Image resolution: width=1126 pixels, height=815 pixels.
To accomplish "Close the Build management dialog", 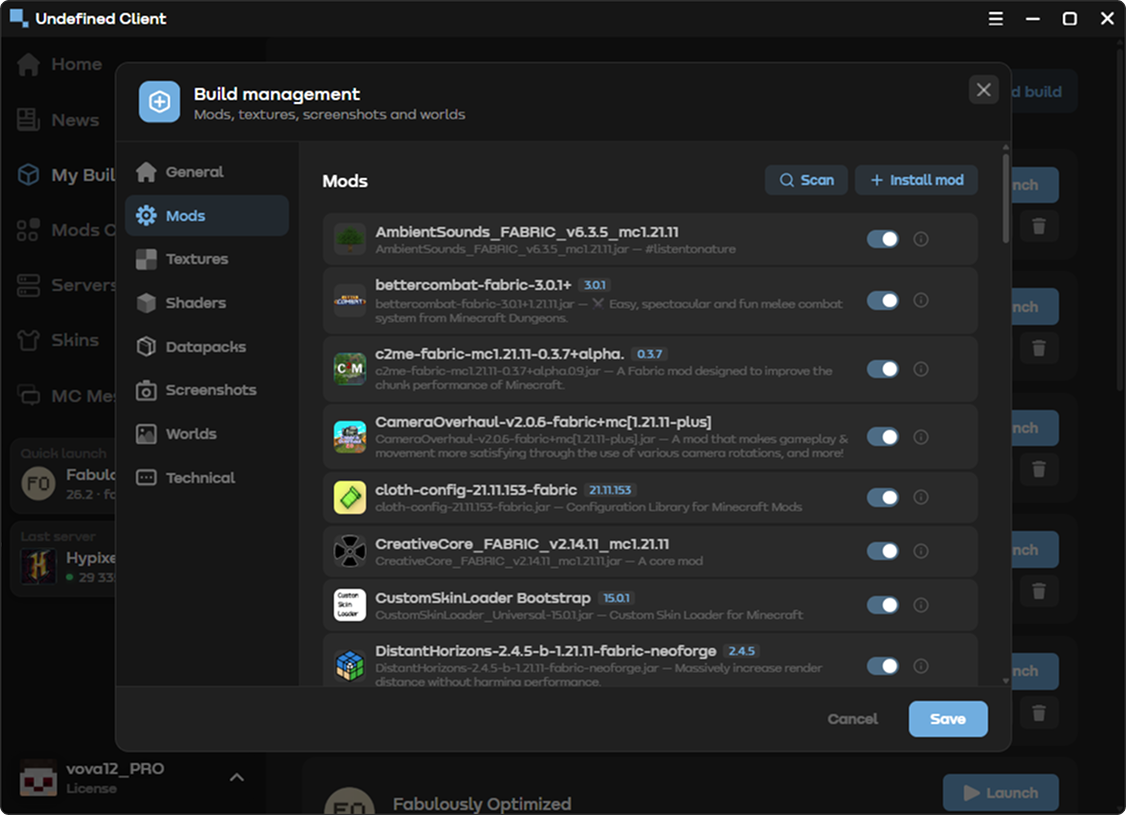I will click(984, 90).
